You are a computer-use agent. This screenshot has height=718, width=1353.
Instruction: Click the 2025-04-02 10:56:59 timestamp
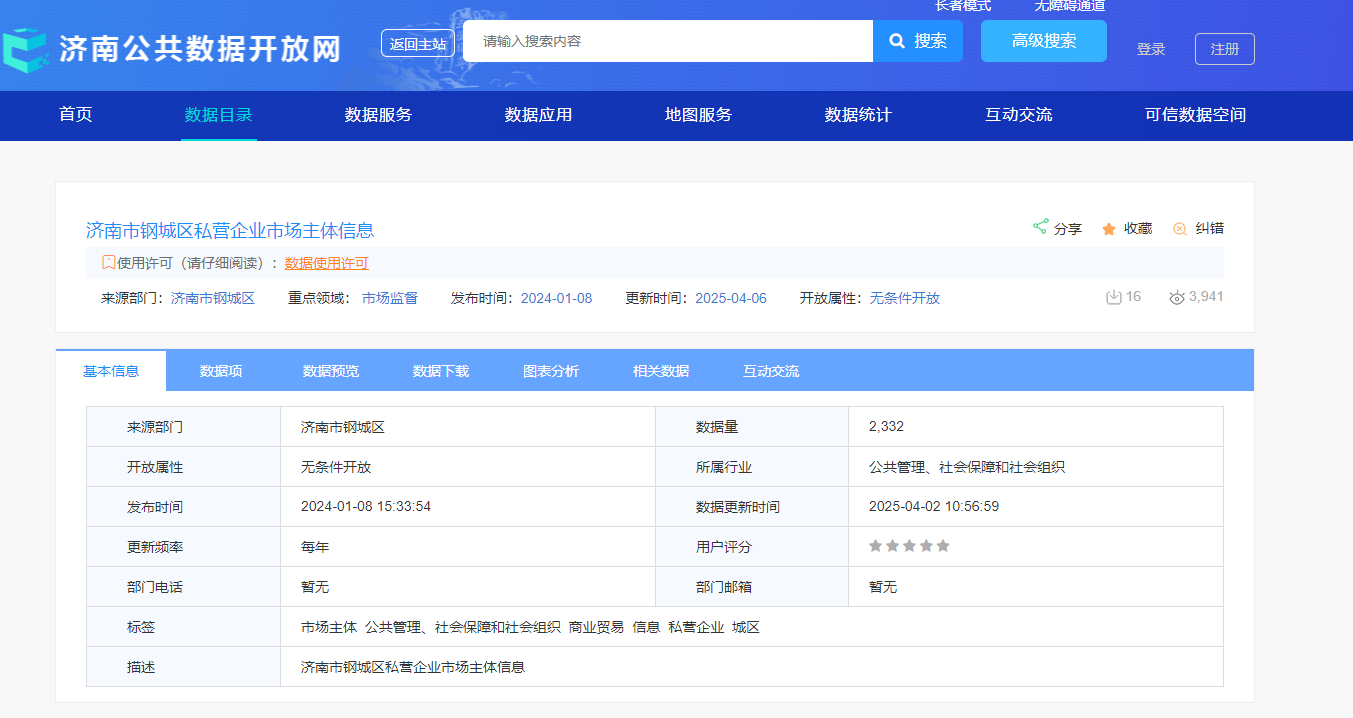(x=934, y=506)
